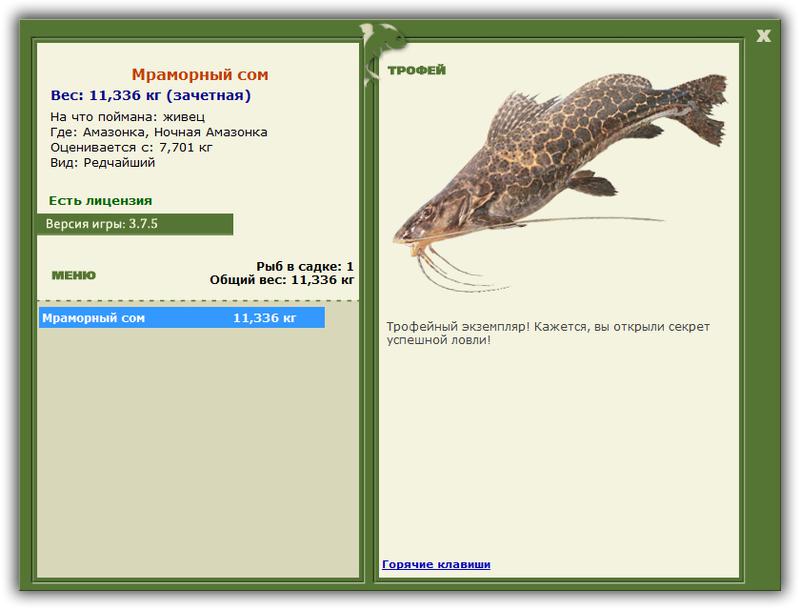The image size is (800, 610).
Task: Open the МЕНЮ menu
Action: click(x=74, y=275)
